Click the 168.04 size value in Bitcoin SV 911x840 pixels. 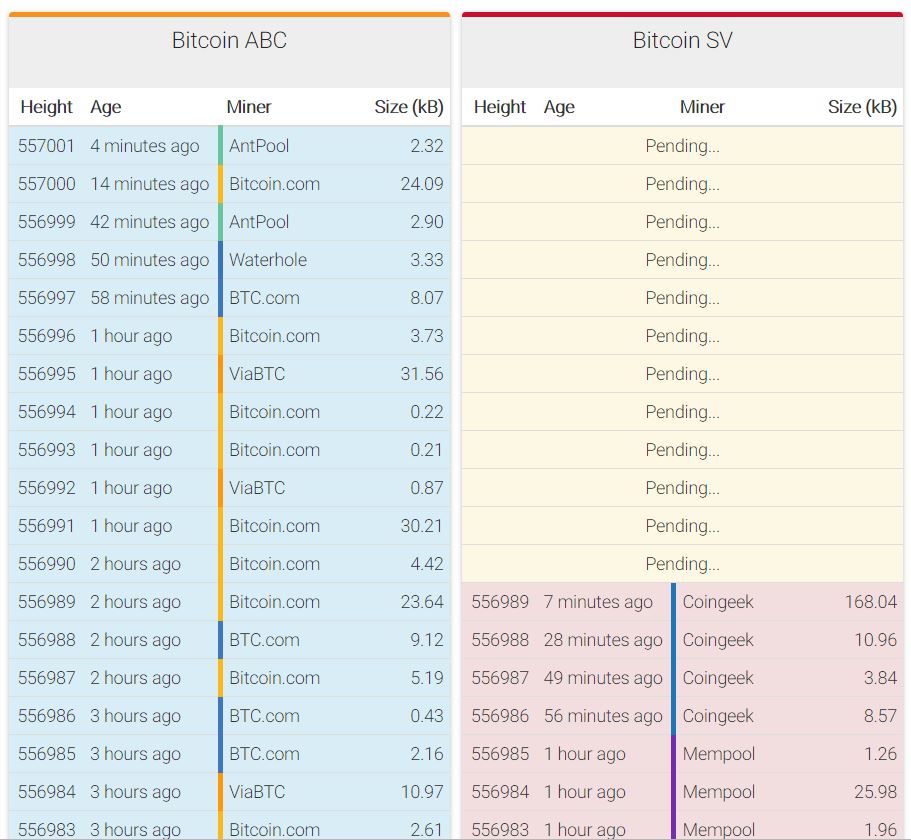pyautogui.click(x=870, y=602)
